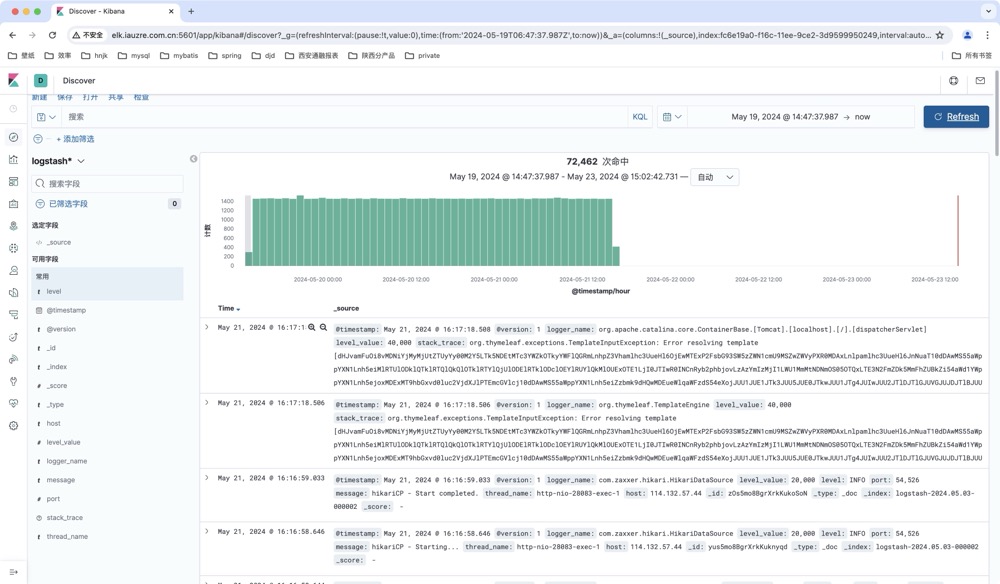Click the Refresh button
1000x584 pixels.
(956, 117)
